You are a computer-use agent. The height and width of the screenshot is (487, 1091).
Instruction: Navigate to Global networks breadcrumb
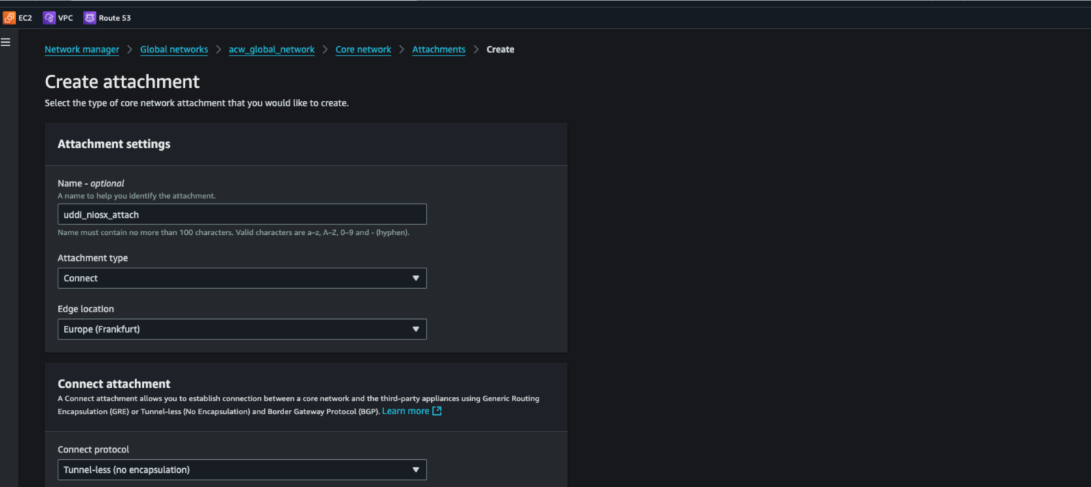tap(174, 49)
